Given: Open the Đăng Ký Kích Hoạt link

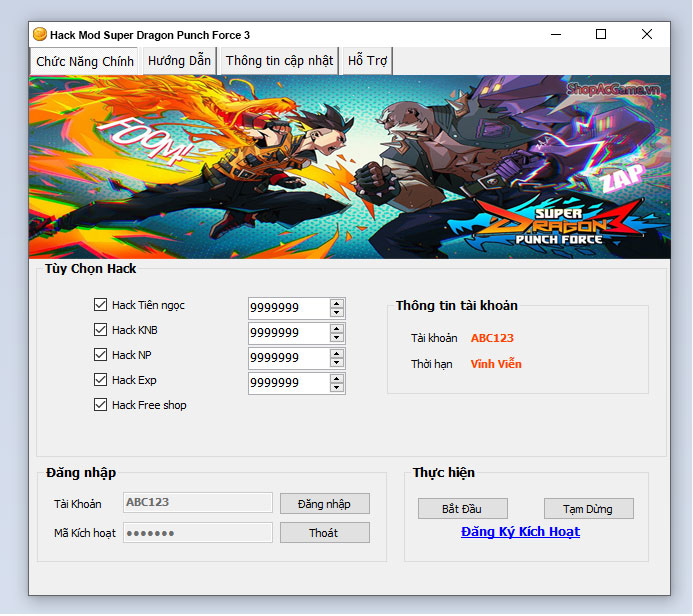Looking at the screenshot, I should pos(520,532).
